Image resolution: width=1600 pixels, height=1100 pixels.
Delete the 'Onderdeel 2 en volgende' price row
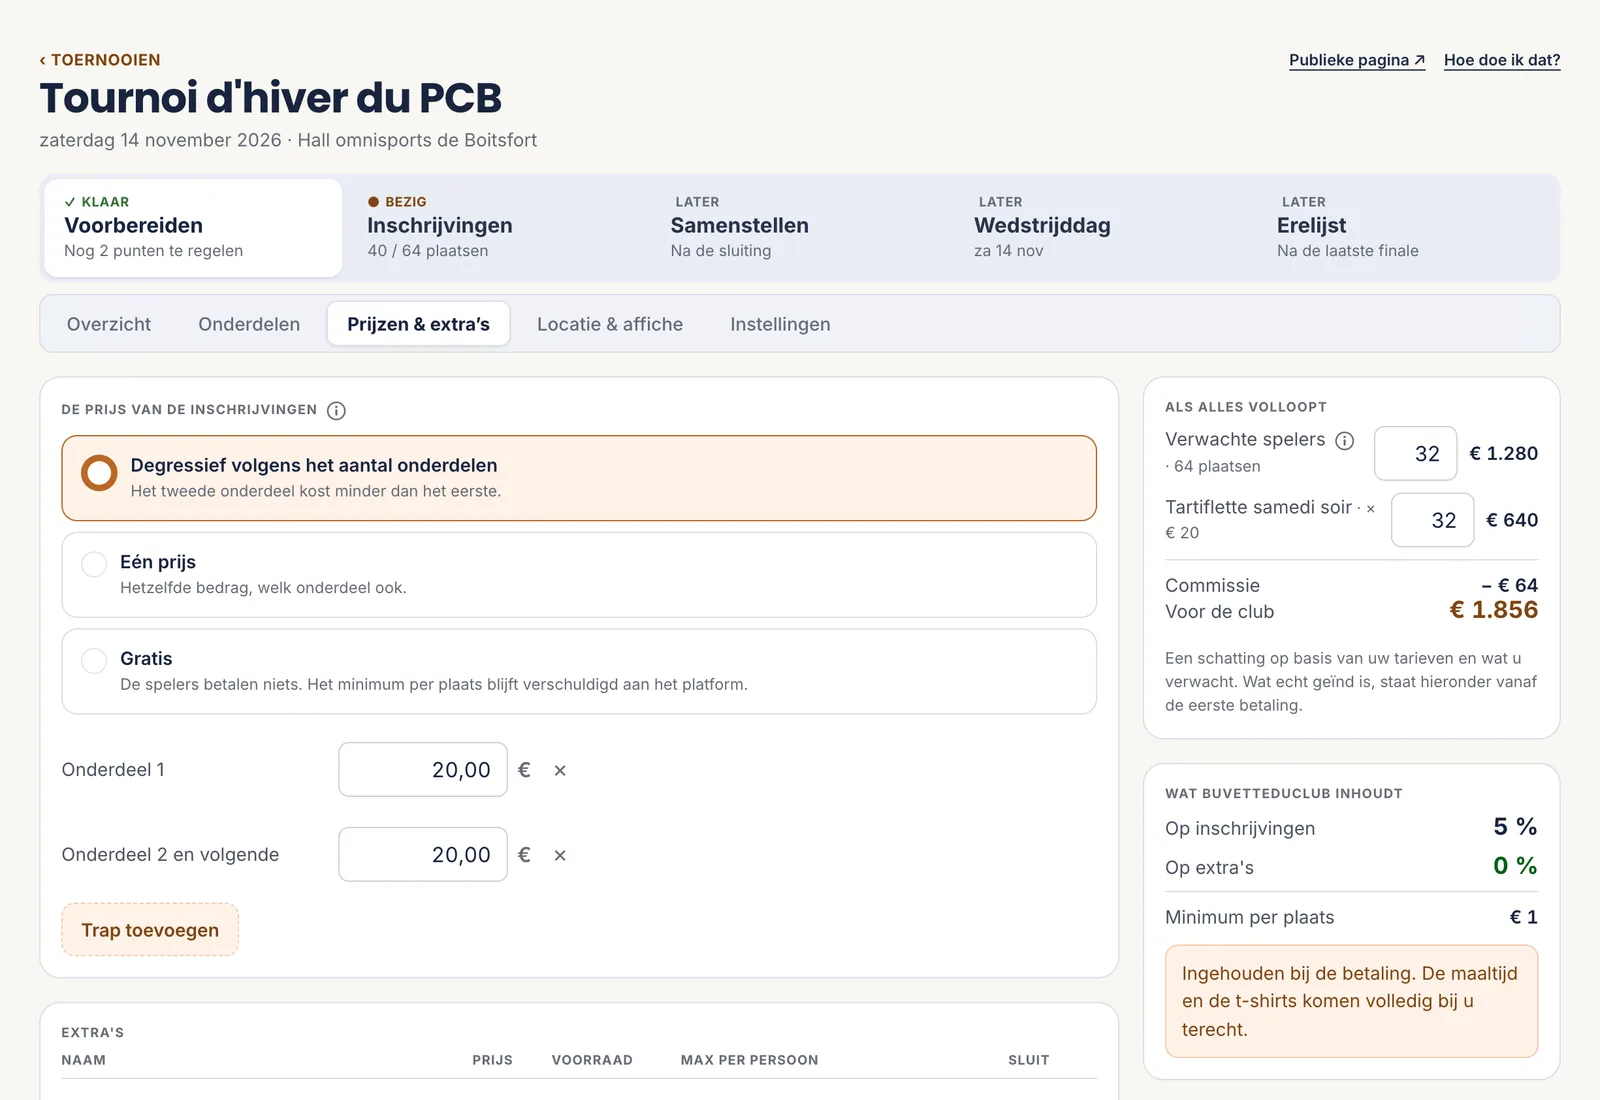(x=560, y=855)
